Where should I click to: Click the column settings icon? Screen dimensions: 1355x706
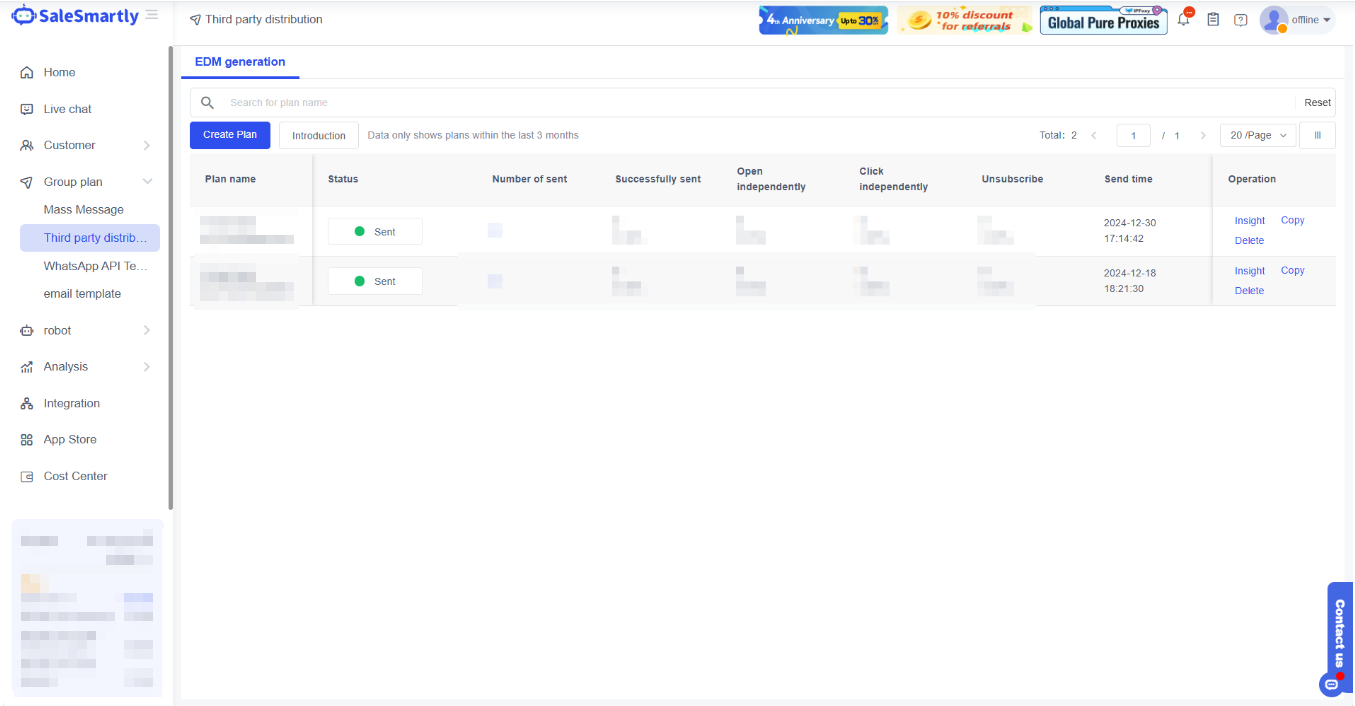1317,135
